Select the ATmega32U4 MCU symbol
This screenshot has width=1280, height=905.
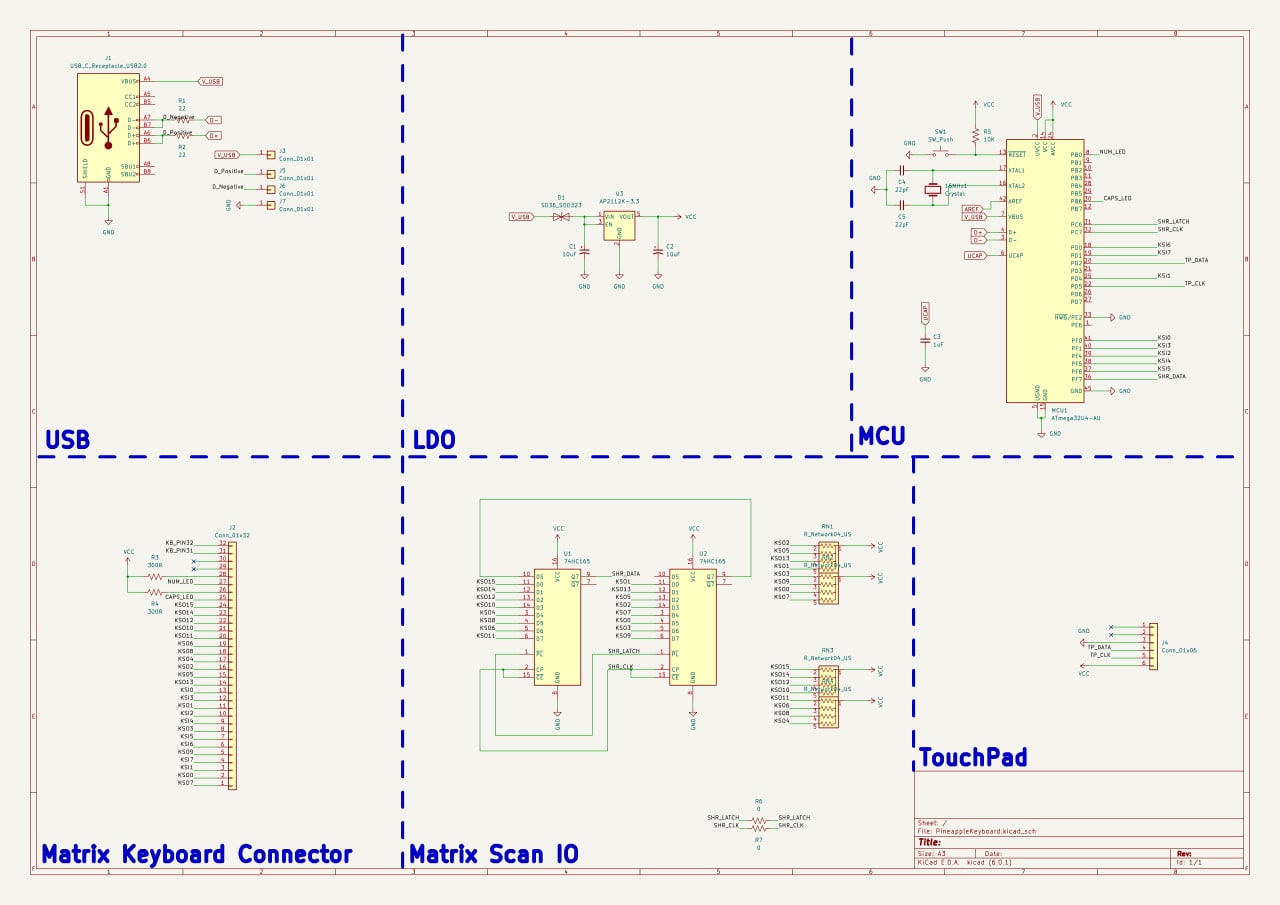[x=1044, y=270]
